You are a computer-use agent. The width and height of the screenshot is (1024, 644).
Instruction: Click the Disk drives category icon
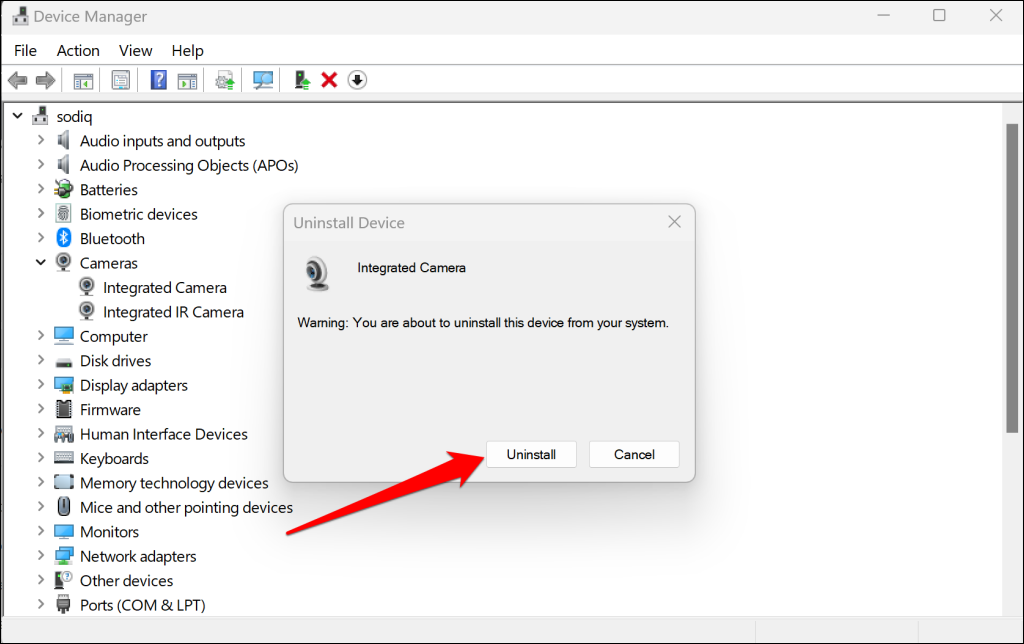[x=64, y=362]
